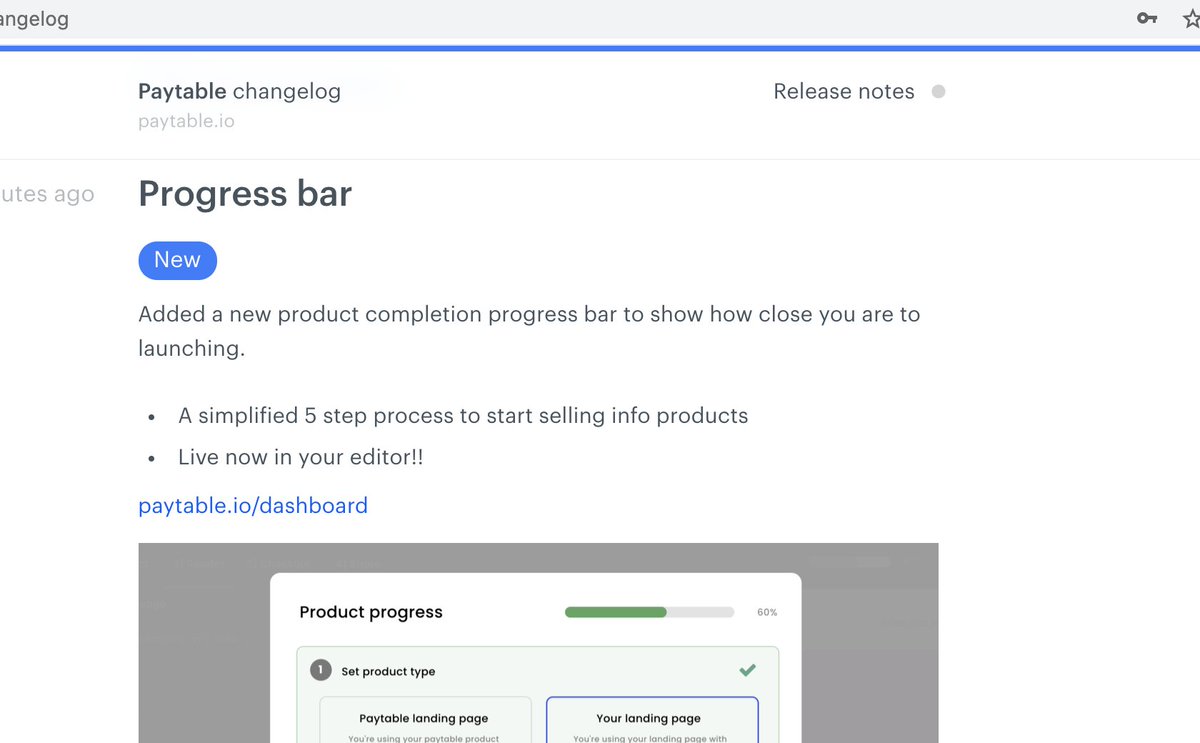Open the Product progress screenshot image

pos(538,643)
